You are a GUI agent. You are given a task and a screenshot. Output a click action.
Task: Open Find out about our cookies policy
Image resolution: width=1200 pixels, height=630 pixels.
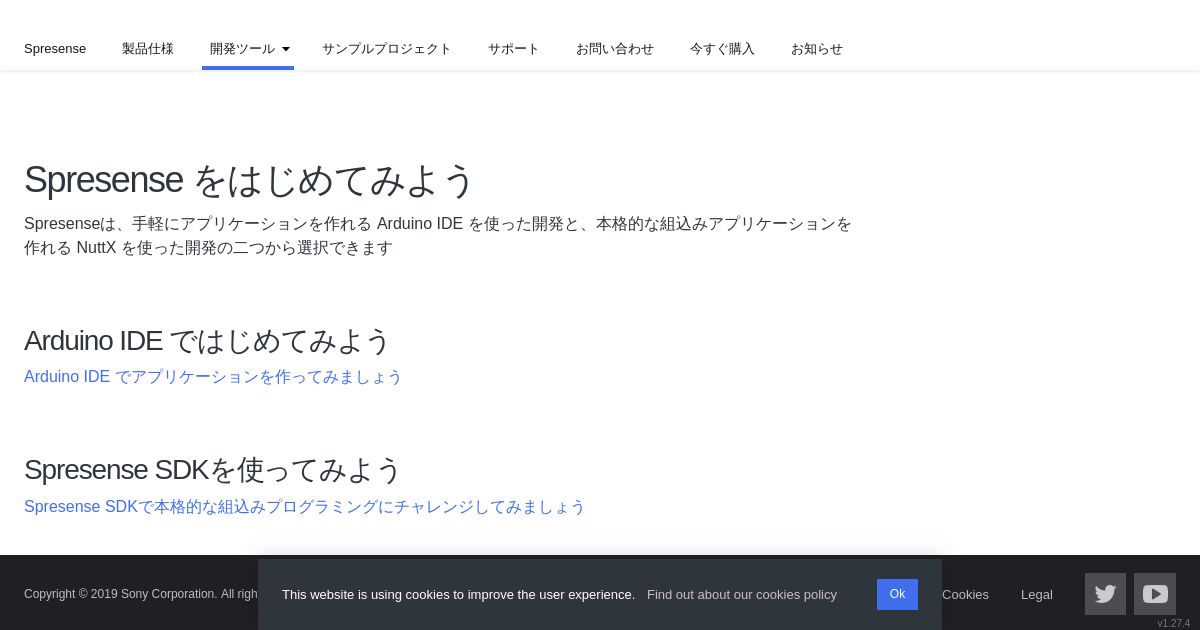742,594
